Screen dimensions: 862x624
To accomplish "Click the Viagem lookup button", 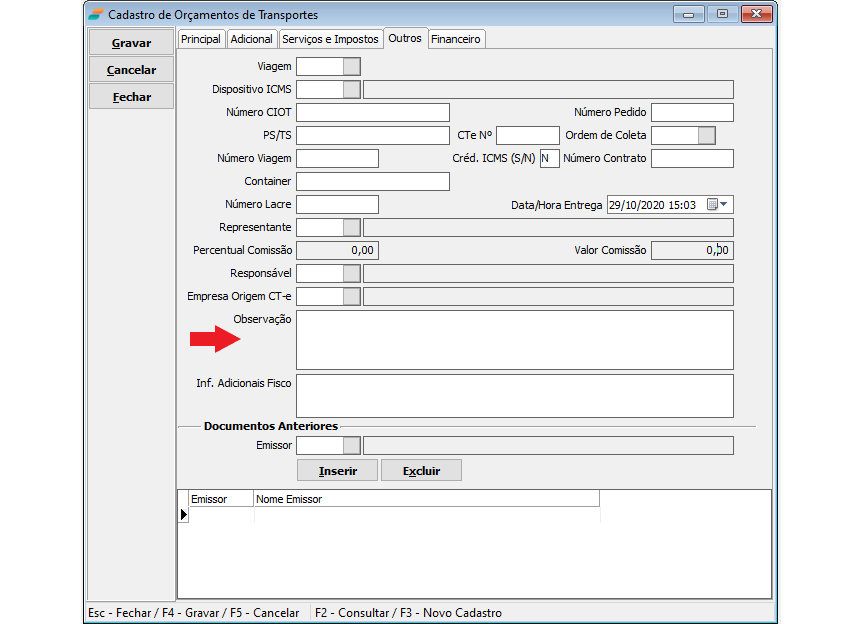I will point(351,67).
